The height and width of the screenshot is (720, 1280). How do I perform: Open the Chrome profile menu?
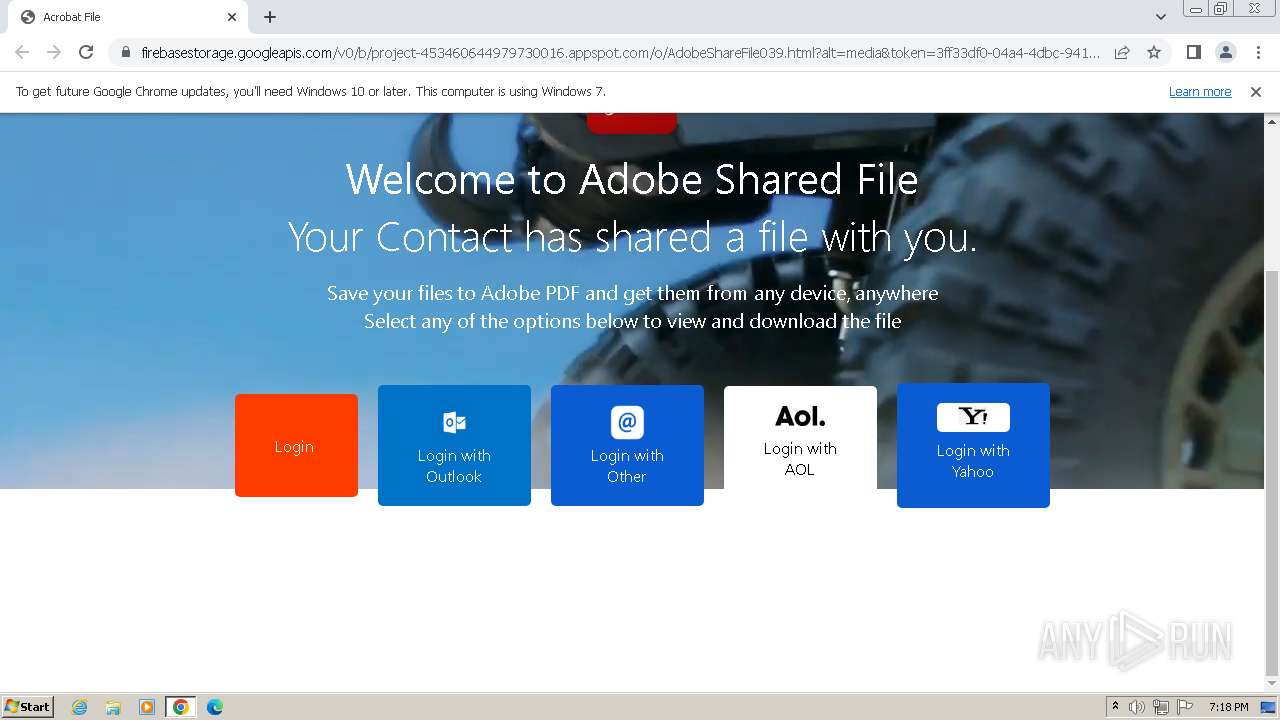pyautogui.click(x=1226, y=52)
